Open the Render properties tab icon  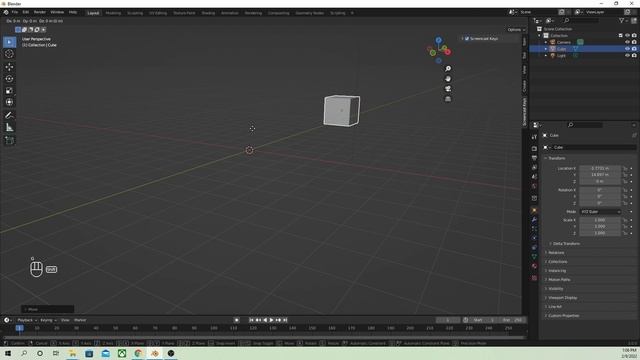coord(534,149)
